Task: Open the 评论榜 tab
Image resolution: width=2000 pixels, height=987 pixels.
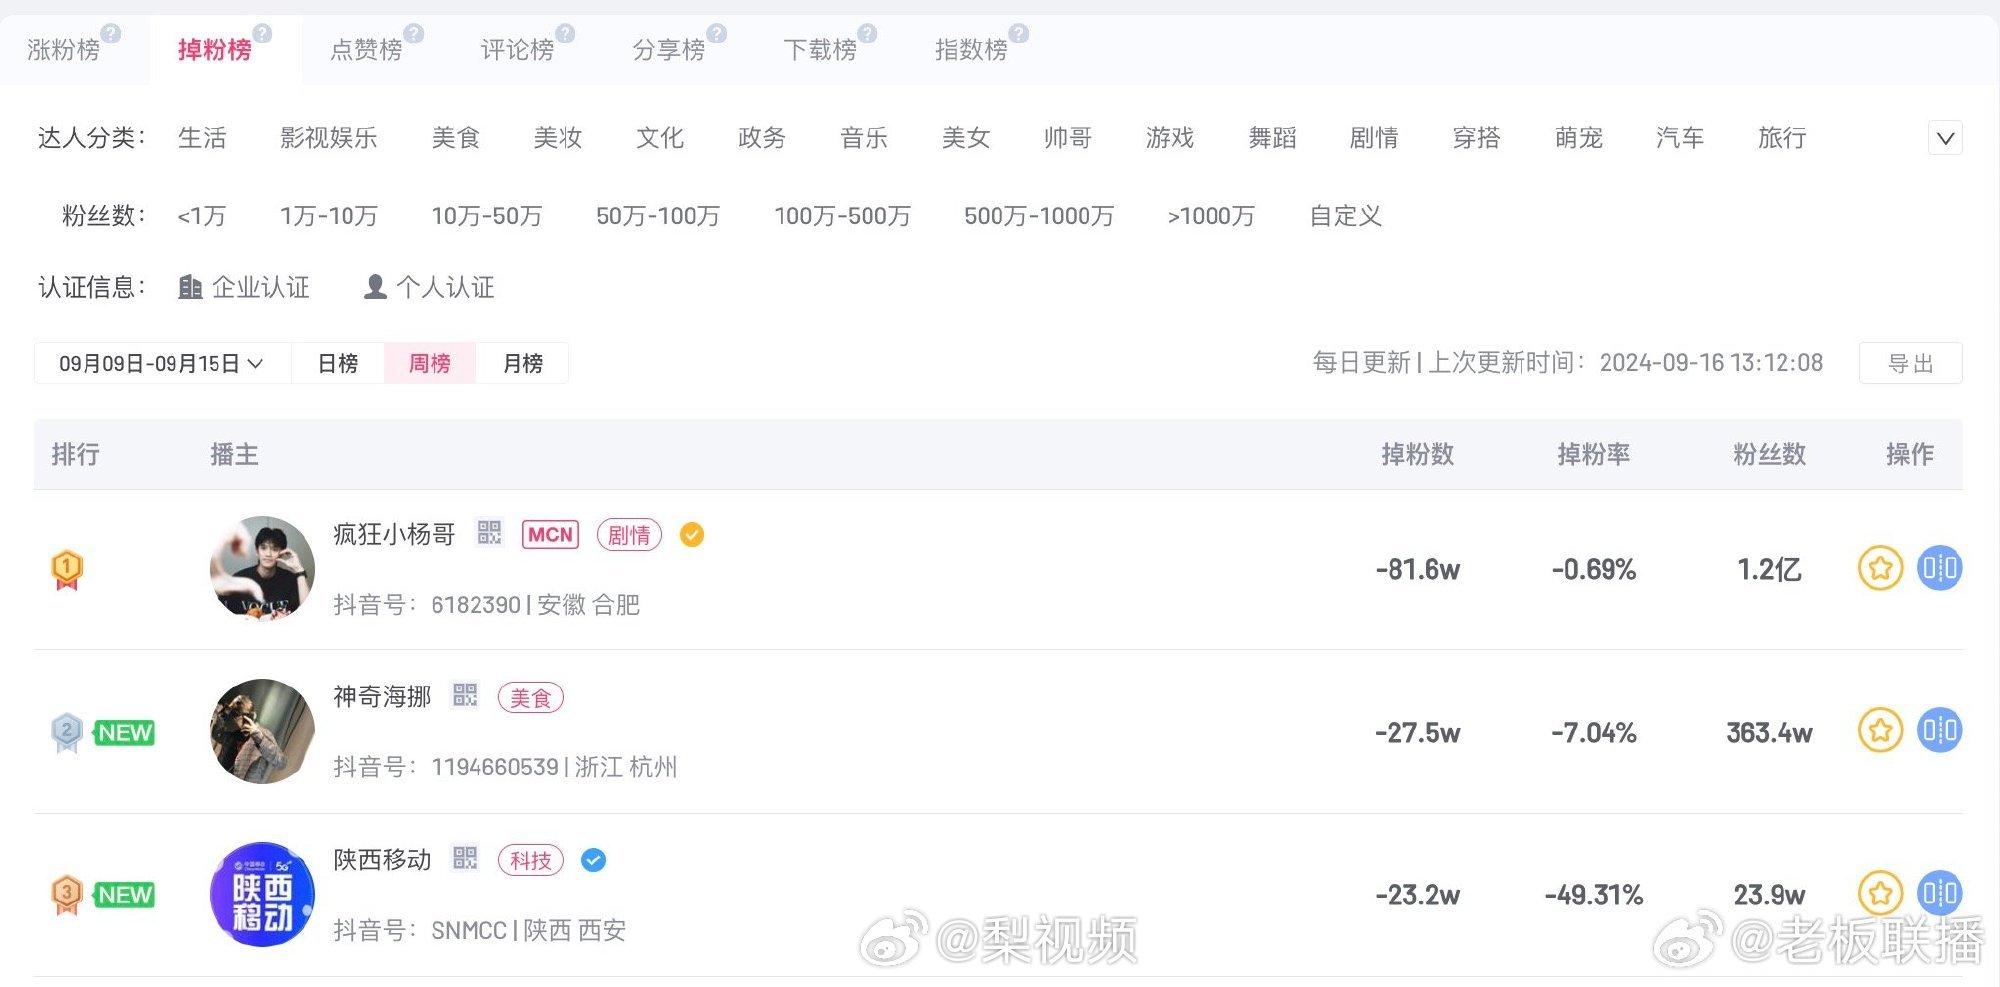Action: pyautogui.click(x=517, y=50)
